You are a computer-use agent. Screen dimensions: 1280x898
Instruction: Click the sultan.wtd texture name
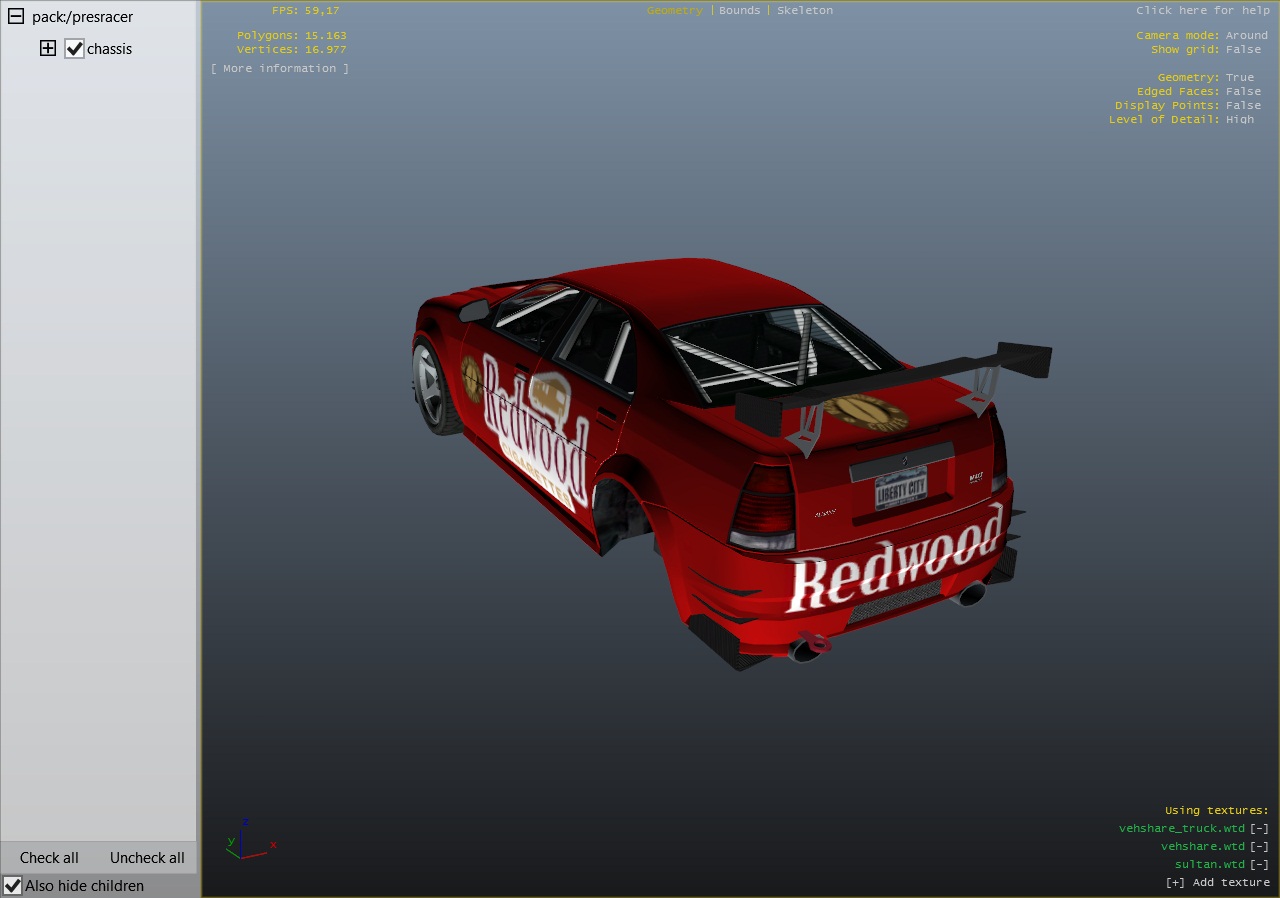(x=1210, y=864)
